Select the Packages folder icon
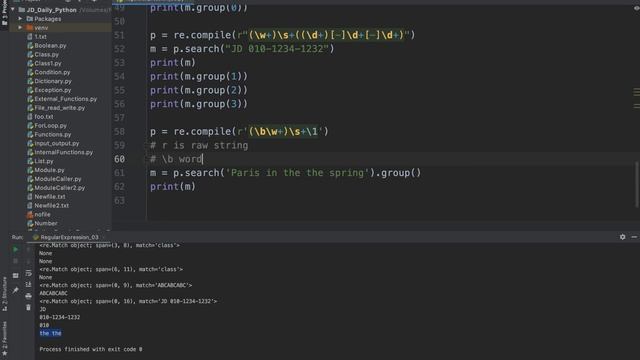Image resolution: width=640 pixels, height=360 pixels. [x=29, y=19]
